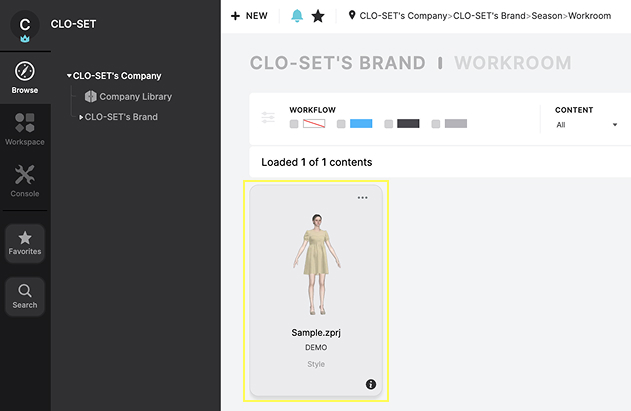Open the Browse compass icon
The image size is (631, 411).
pyautogui.click(x=25, y=71)
